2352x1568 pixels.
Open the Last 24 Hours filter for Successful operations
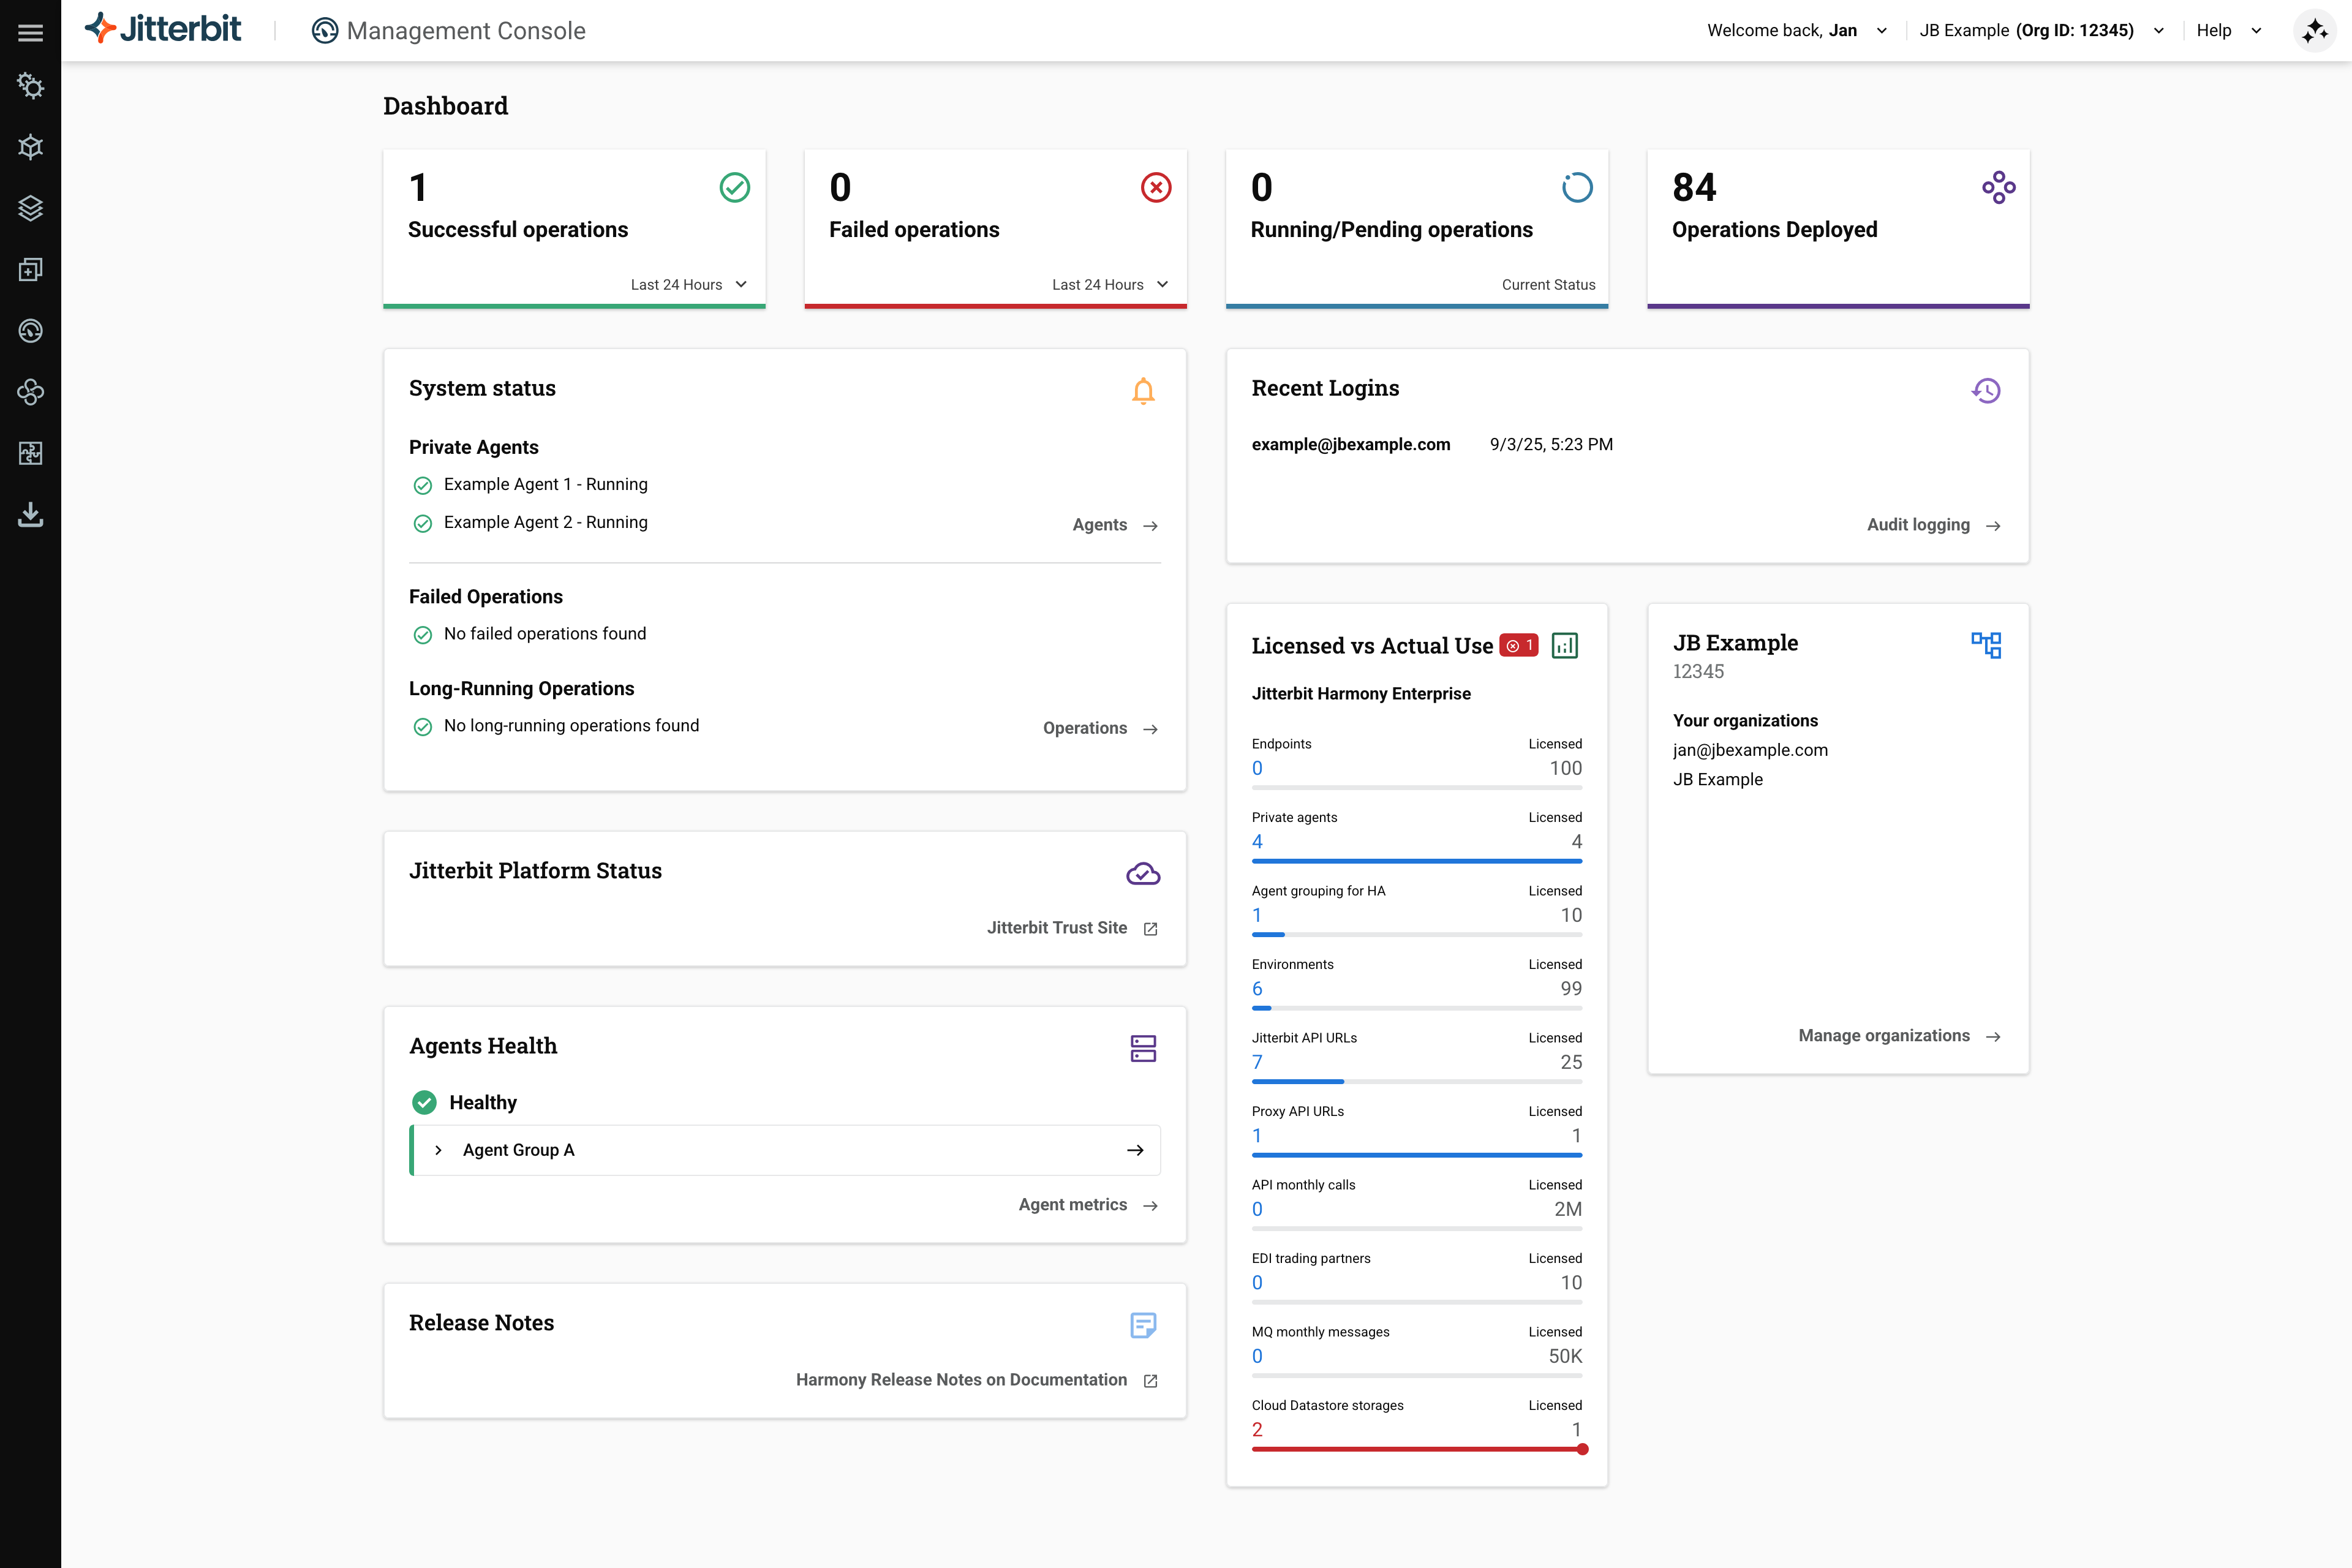[x=689, y=284]
